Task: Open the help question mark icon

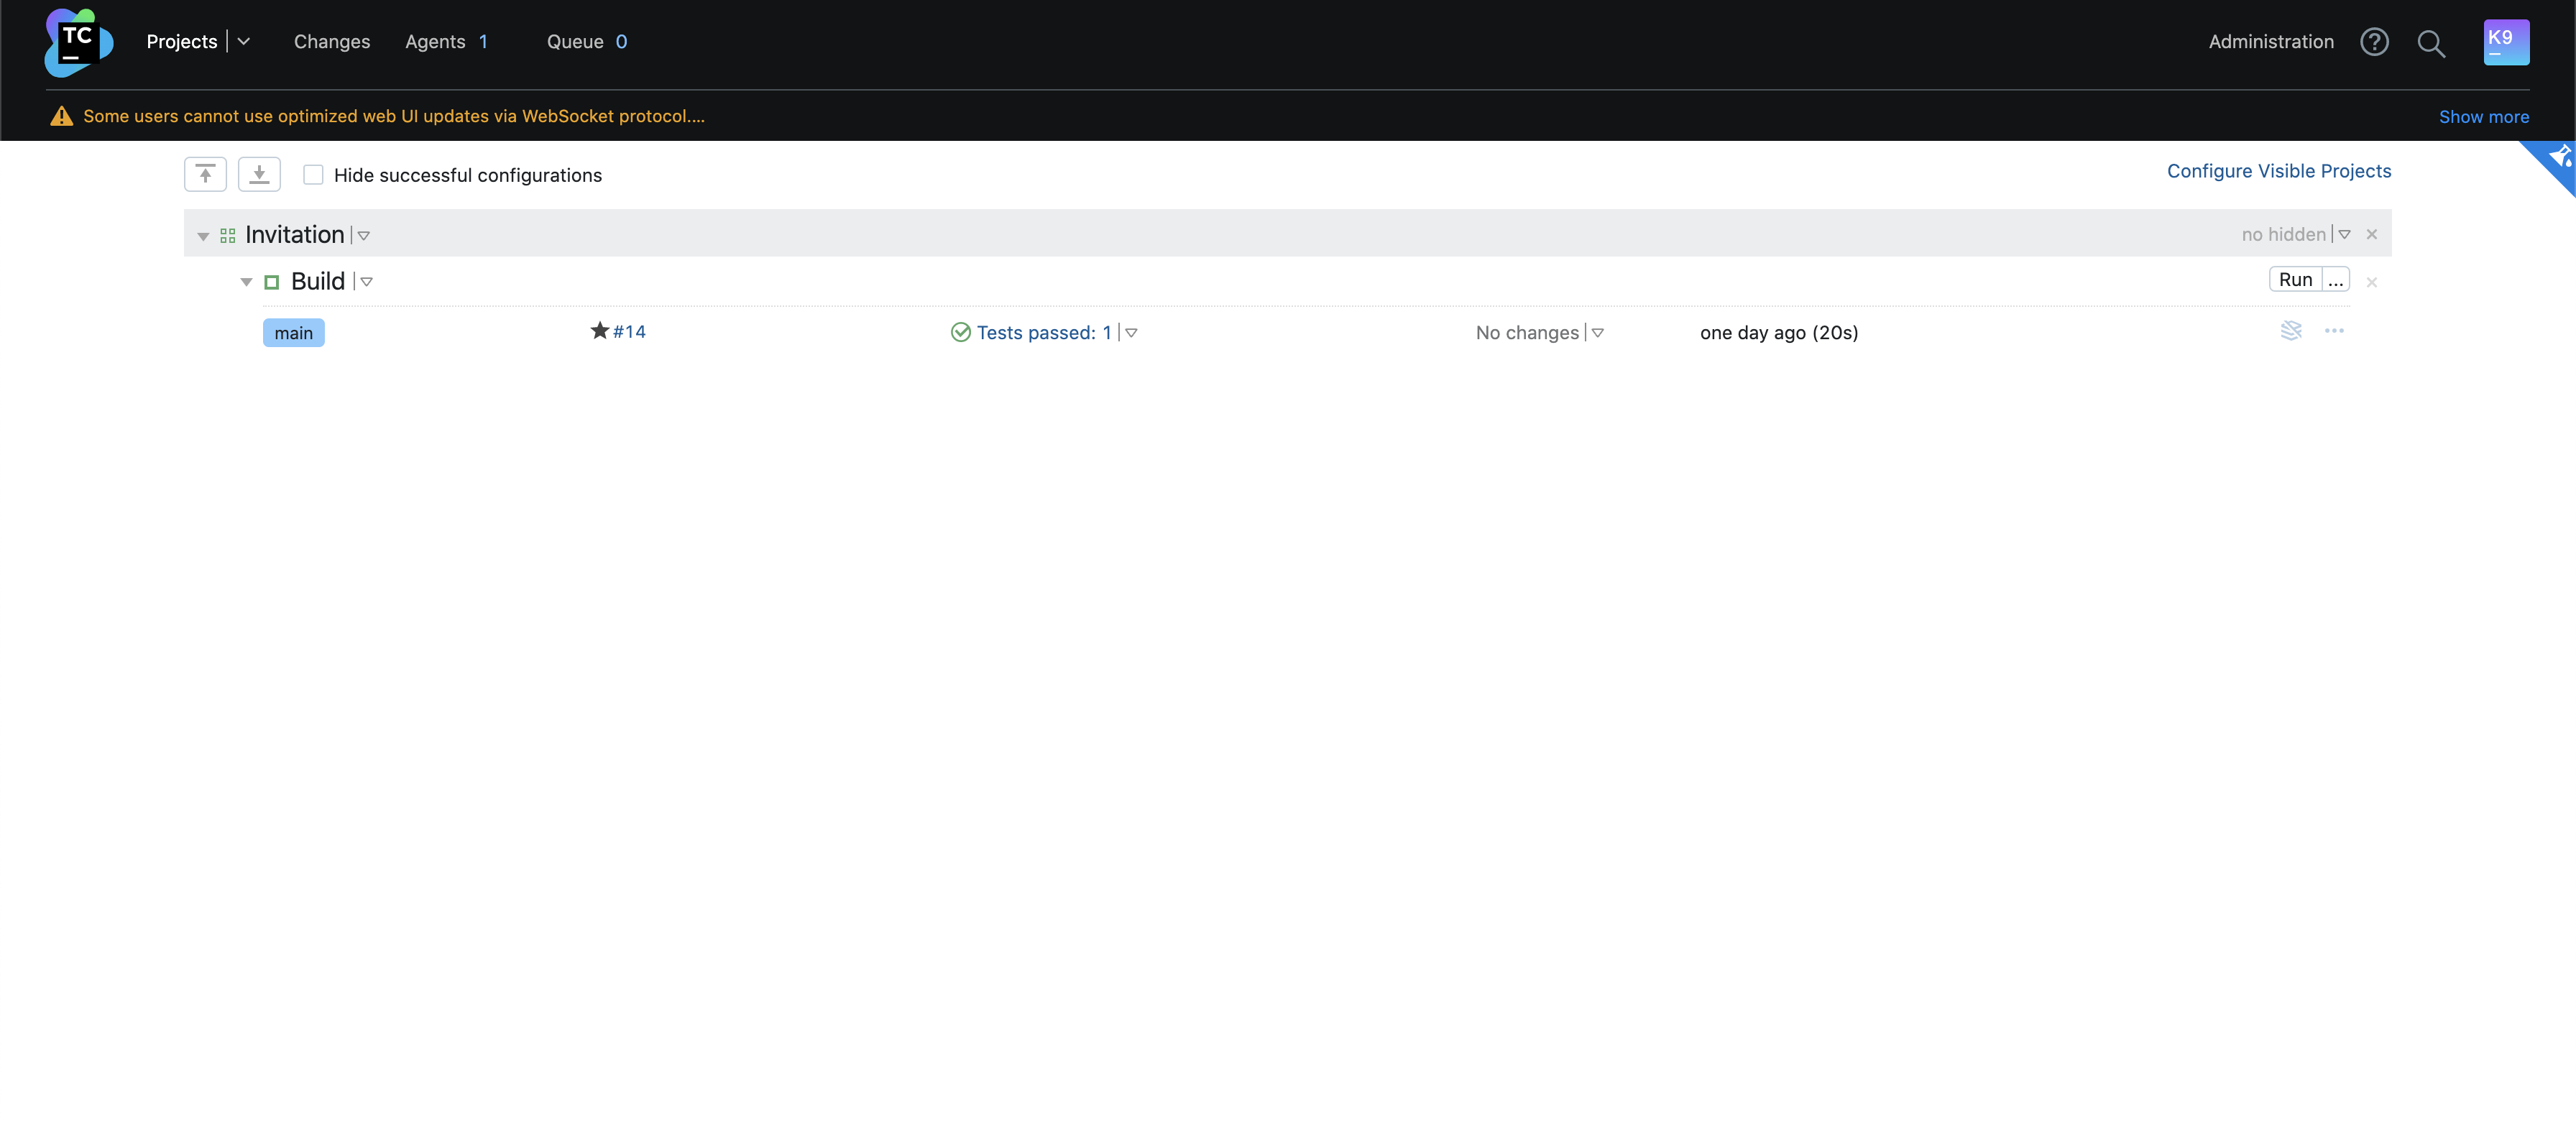Action: 2374,42
